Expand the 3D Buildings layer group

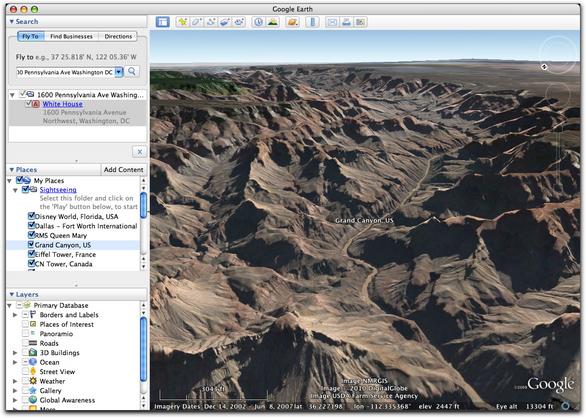(x=15, y=353)
